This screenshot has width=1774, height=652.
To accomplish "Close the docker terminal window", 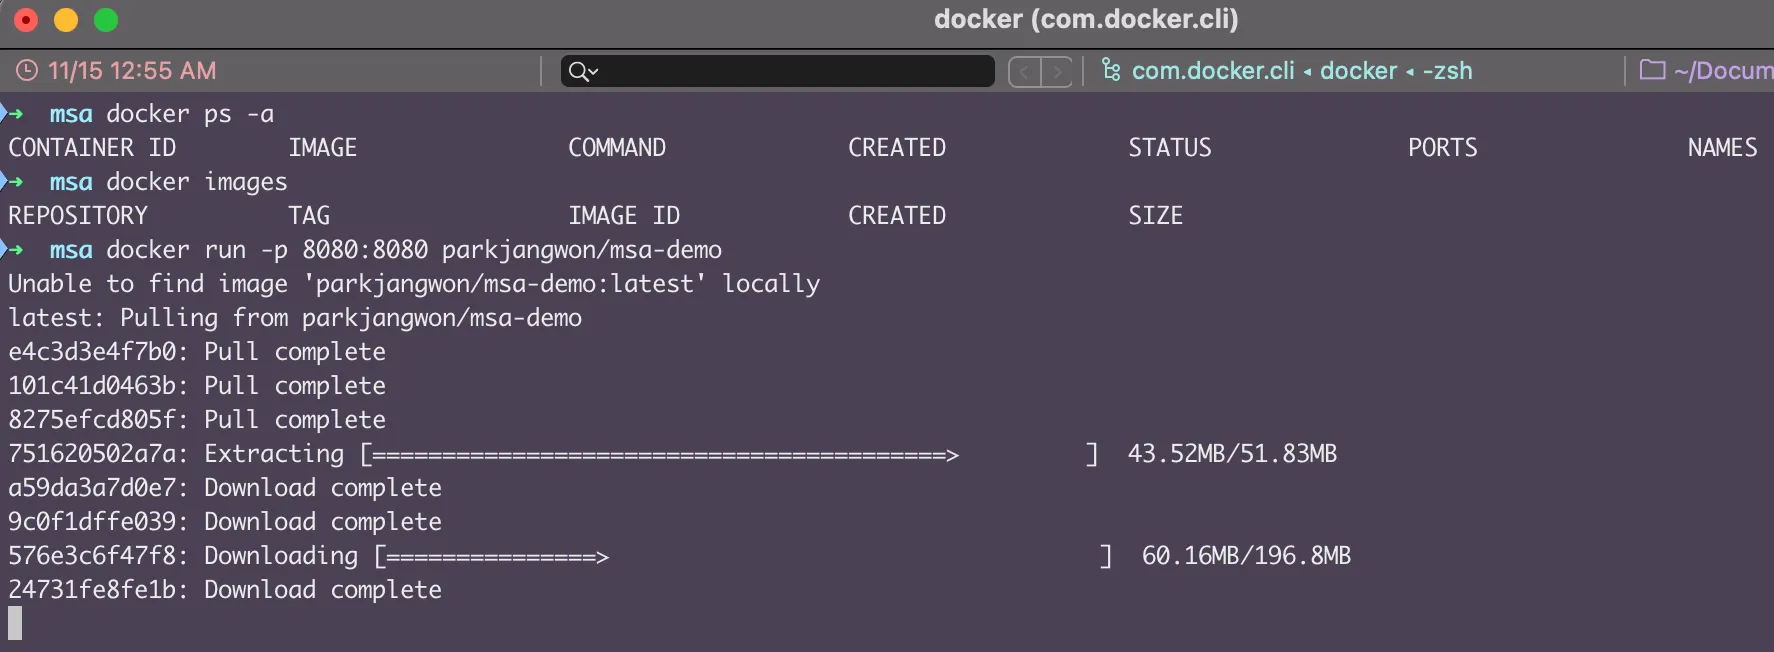I will [x=26, y=20].
